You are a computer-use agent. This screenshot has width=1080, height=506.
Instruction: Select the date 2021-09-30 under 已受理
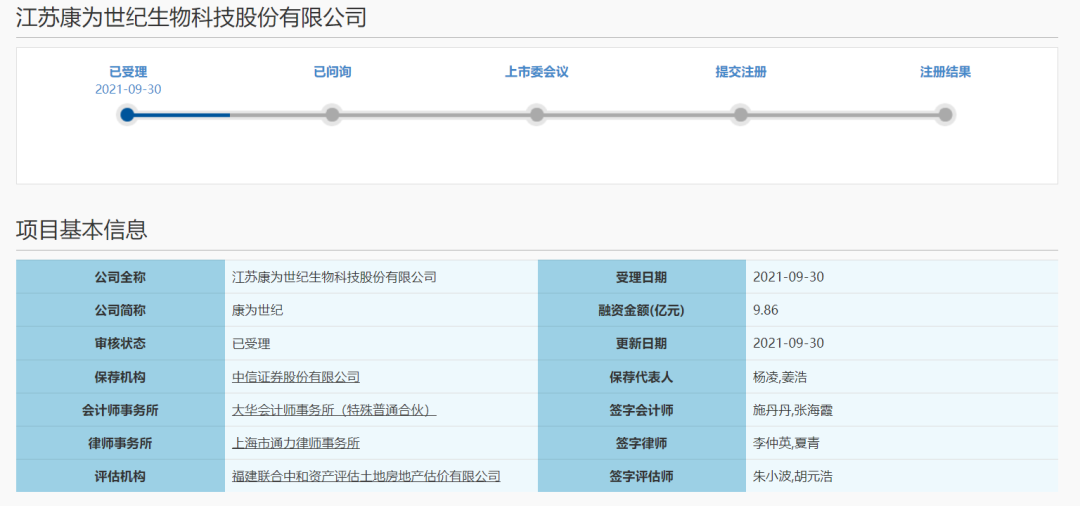pos(128,89)
